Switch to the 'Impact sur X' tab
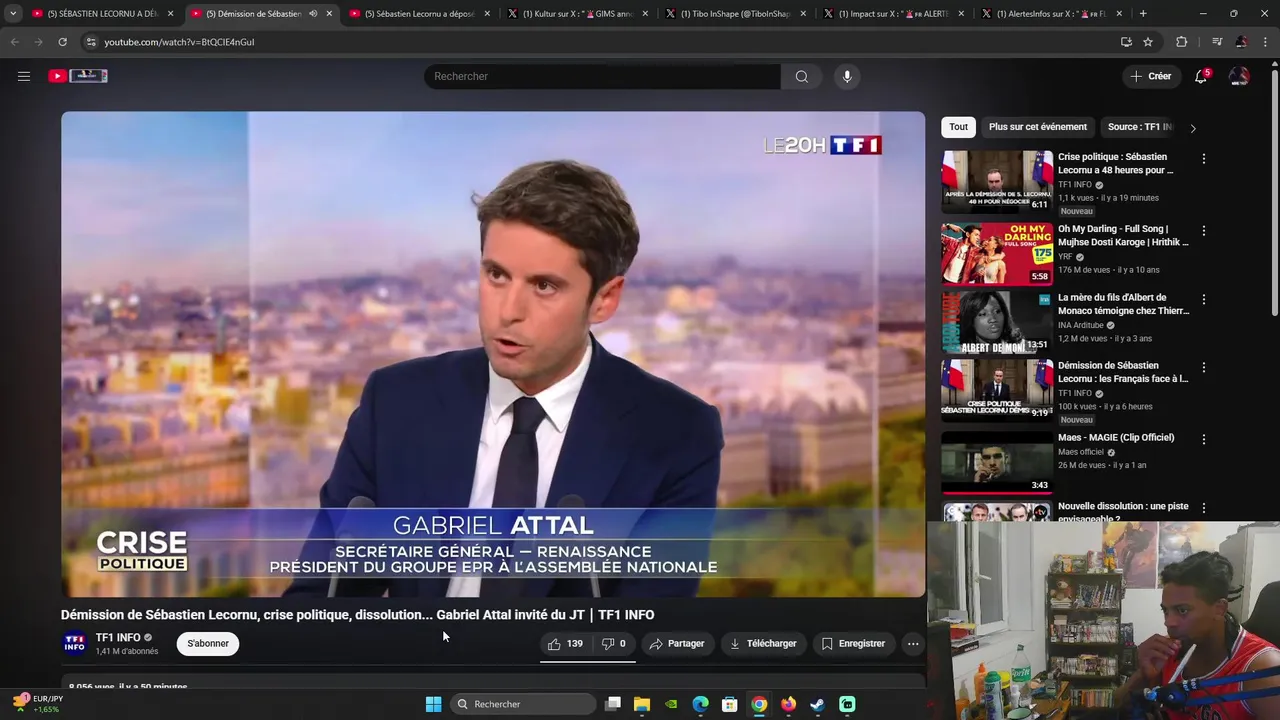Image resolution: width=1280 pixels, height=720 pixels. coord(893,14)
